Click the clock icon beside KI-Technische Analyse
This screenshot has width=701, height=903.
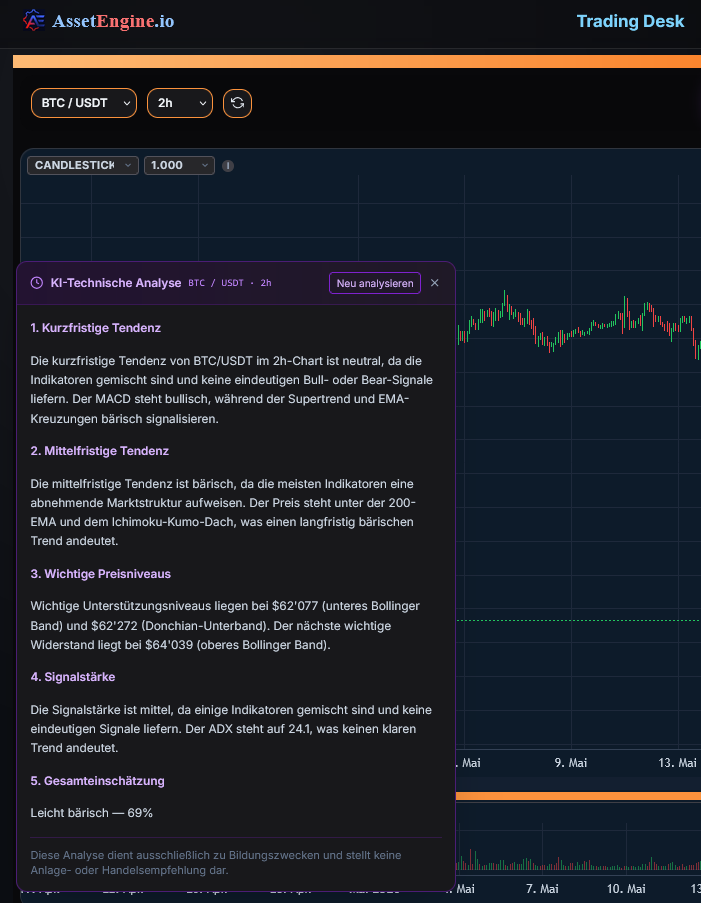point(37,283)
